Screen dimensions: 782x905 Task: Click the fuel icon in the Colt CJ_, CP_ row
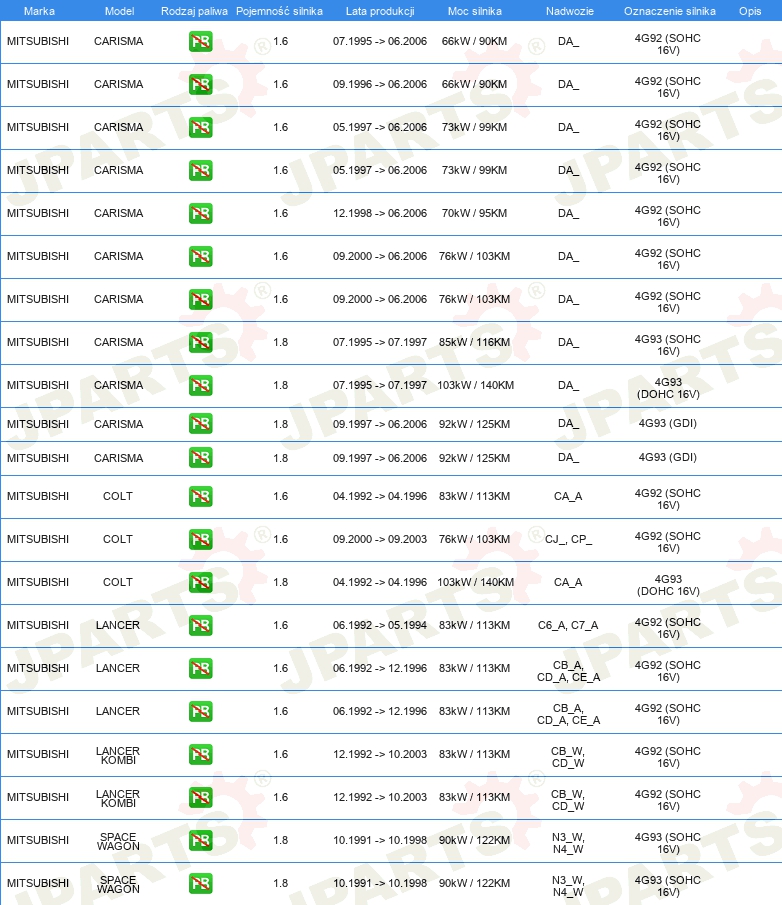(x=200, y=539)
